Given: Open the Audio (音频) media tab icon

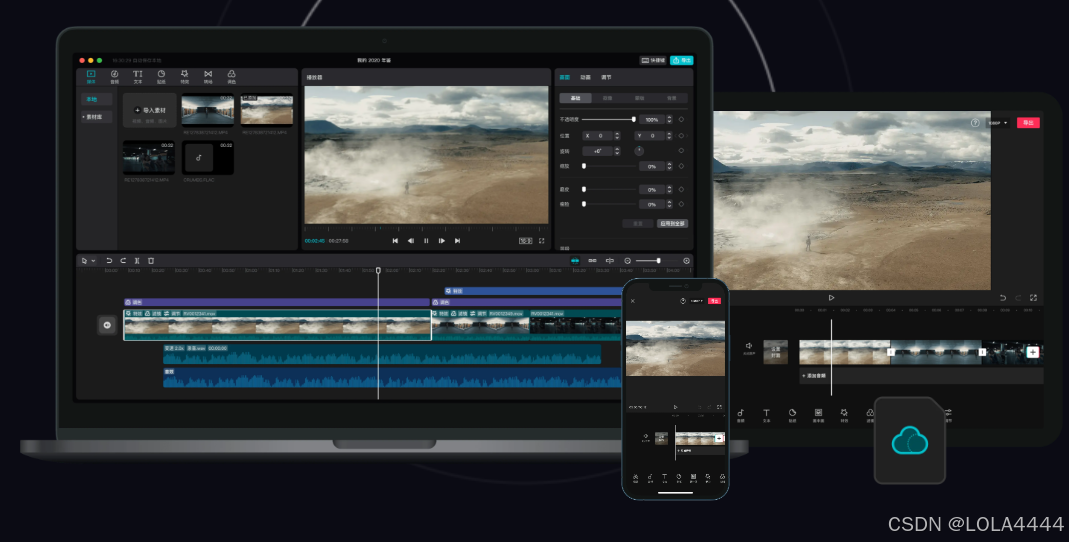Looking at the screenshot, I should 115,76.
